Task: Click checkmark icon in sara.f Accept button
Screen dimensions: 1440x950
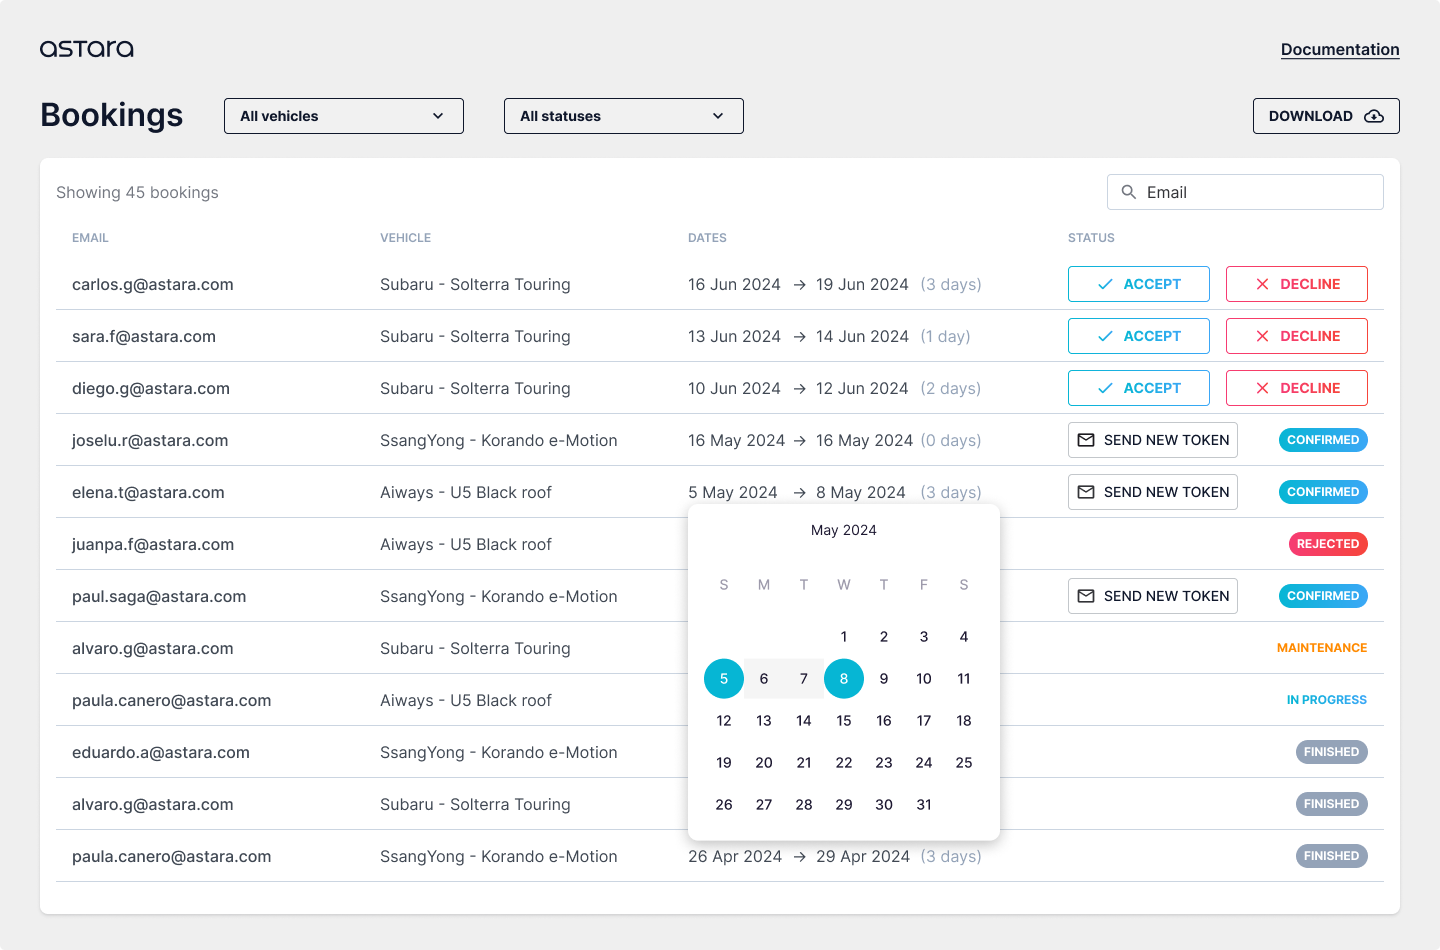Action: [1105, 336]
